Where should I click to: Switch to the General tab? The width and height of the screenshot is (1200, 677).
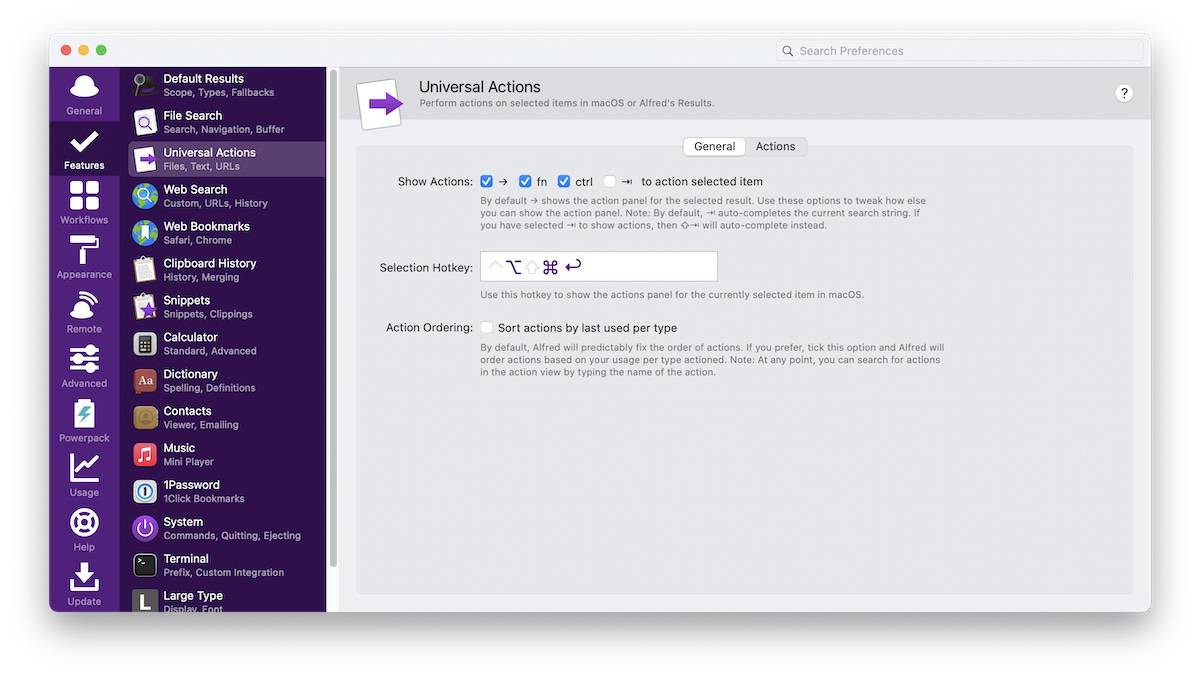[715, 147]
